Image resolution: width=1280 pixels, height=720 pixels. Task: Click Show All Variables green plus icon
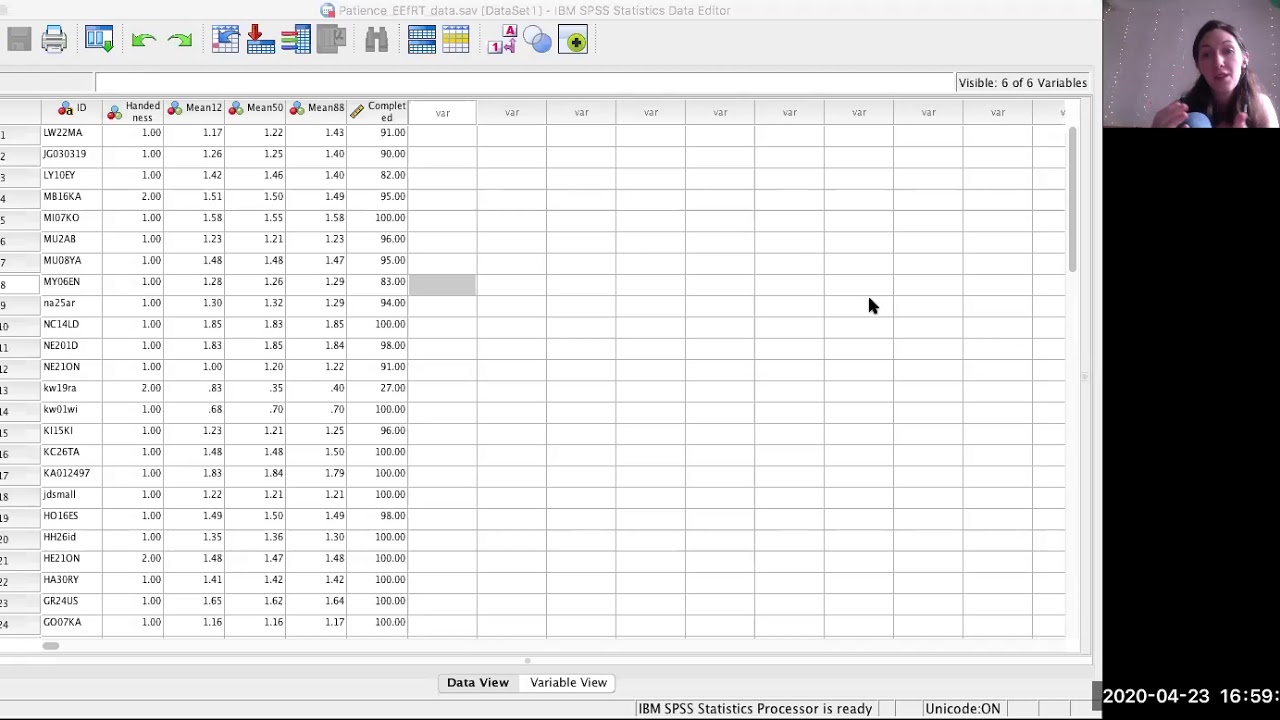point(573,40)
